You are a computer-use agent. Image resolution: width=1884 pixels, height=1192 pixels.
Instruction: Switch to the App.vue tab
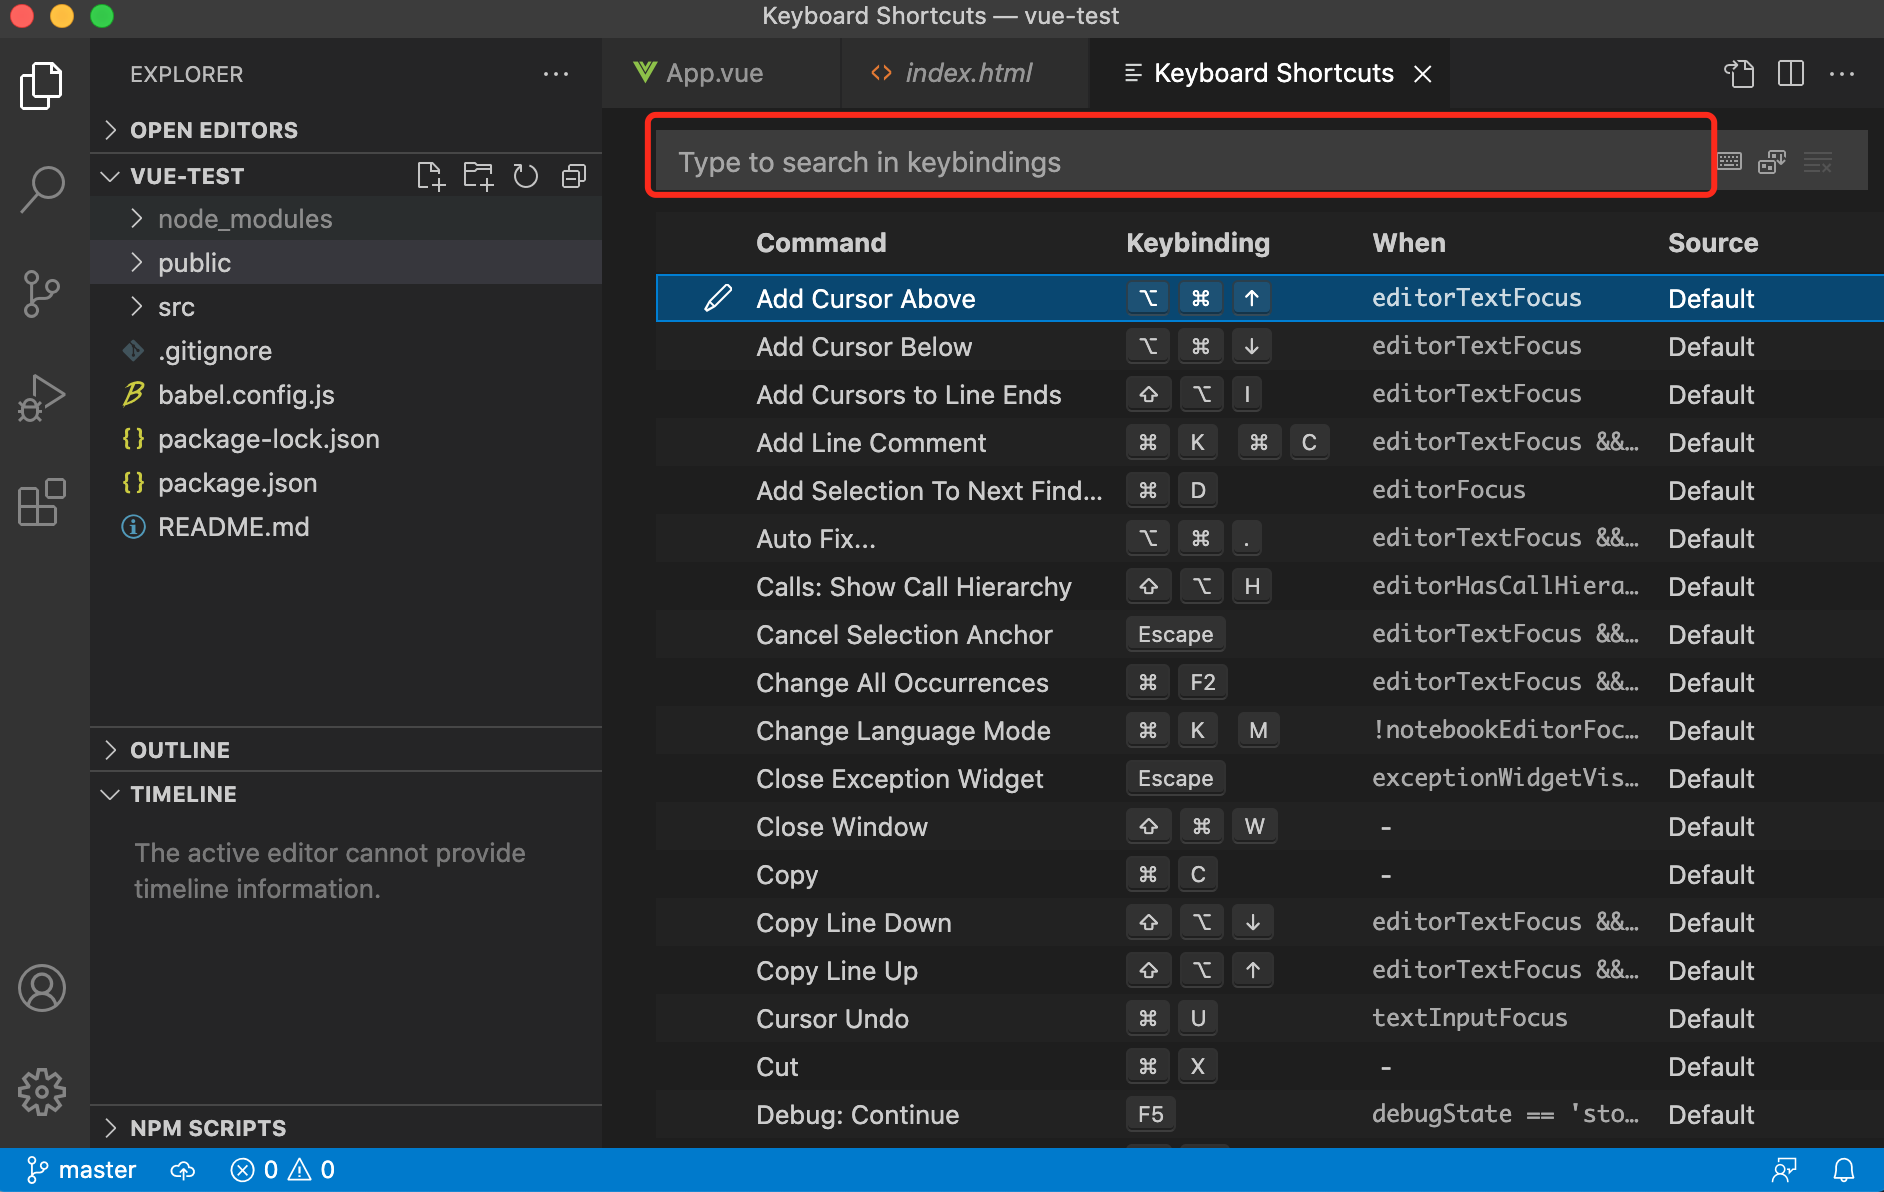(x=722, y=74)
